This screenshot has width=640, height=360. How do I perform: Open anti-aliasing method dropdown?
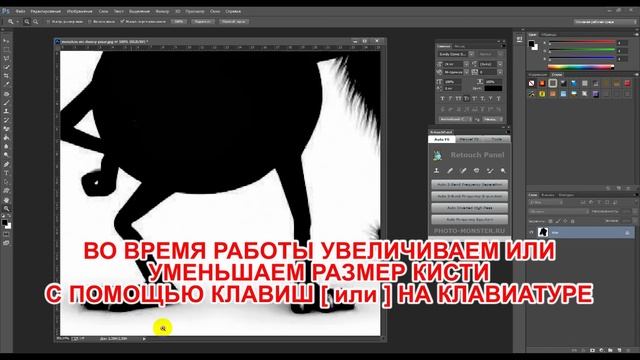(493, 119)
